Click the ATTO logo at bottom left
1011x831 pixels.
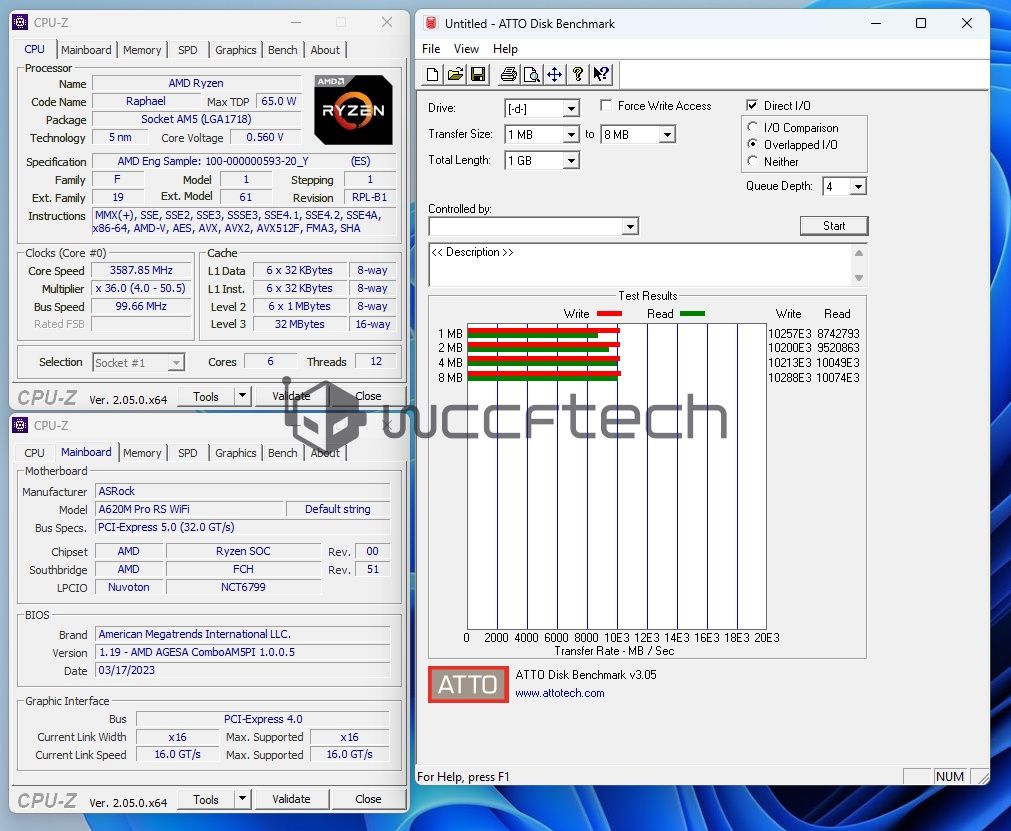click(x=467, y=684)
